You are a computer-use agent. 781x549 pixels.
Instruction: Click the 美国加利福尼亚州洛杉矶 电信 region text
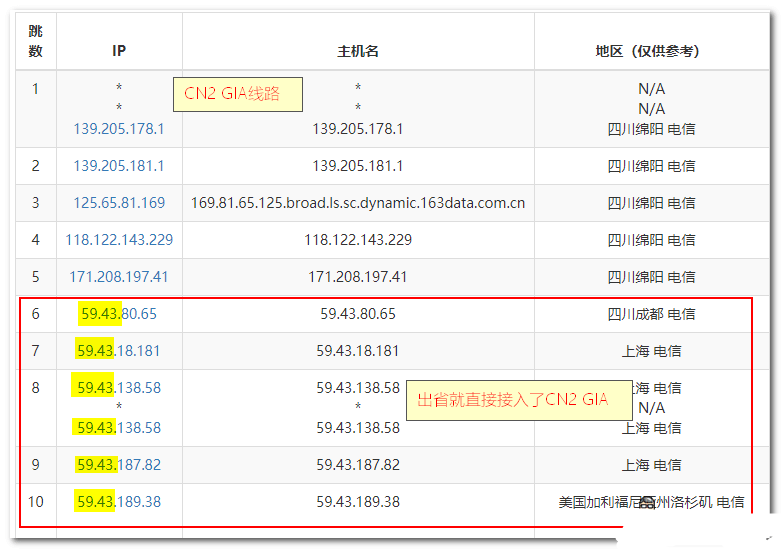pyautogui.click(x=651, y=502)
